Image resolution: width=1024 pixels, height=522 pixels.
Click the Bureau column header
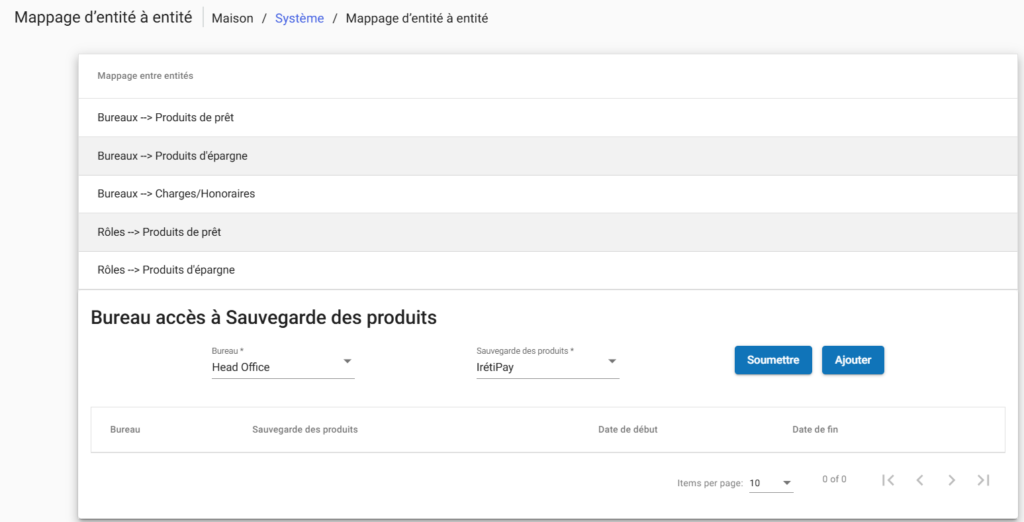pos(125,430)
